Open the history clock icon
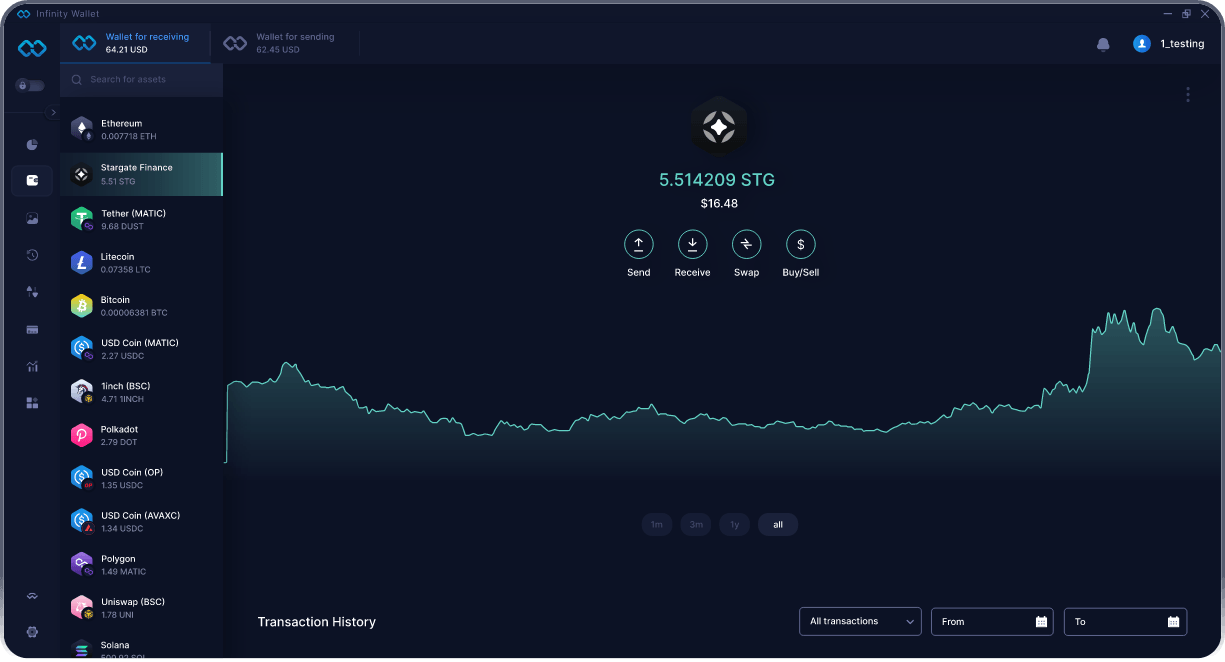1225x662 pixels. coord(32,255)
